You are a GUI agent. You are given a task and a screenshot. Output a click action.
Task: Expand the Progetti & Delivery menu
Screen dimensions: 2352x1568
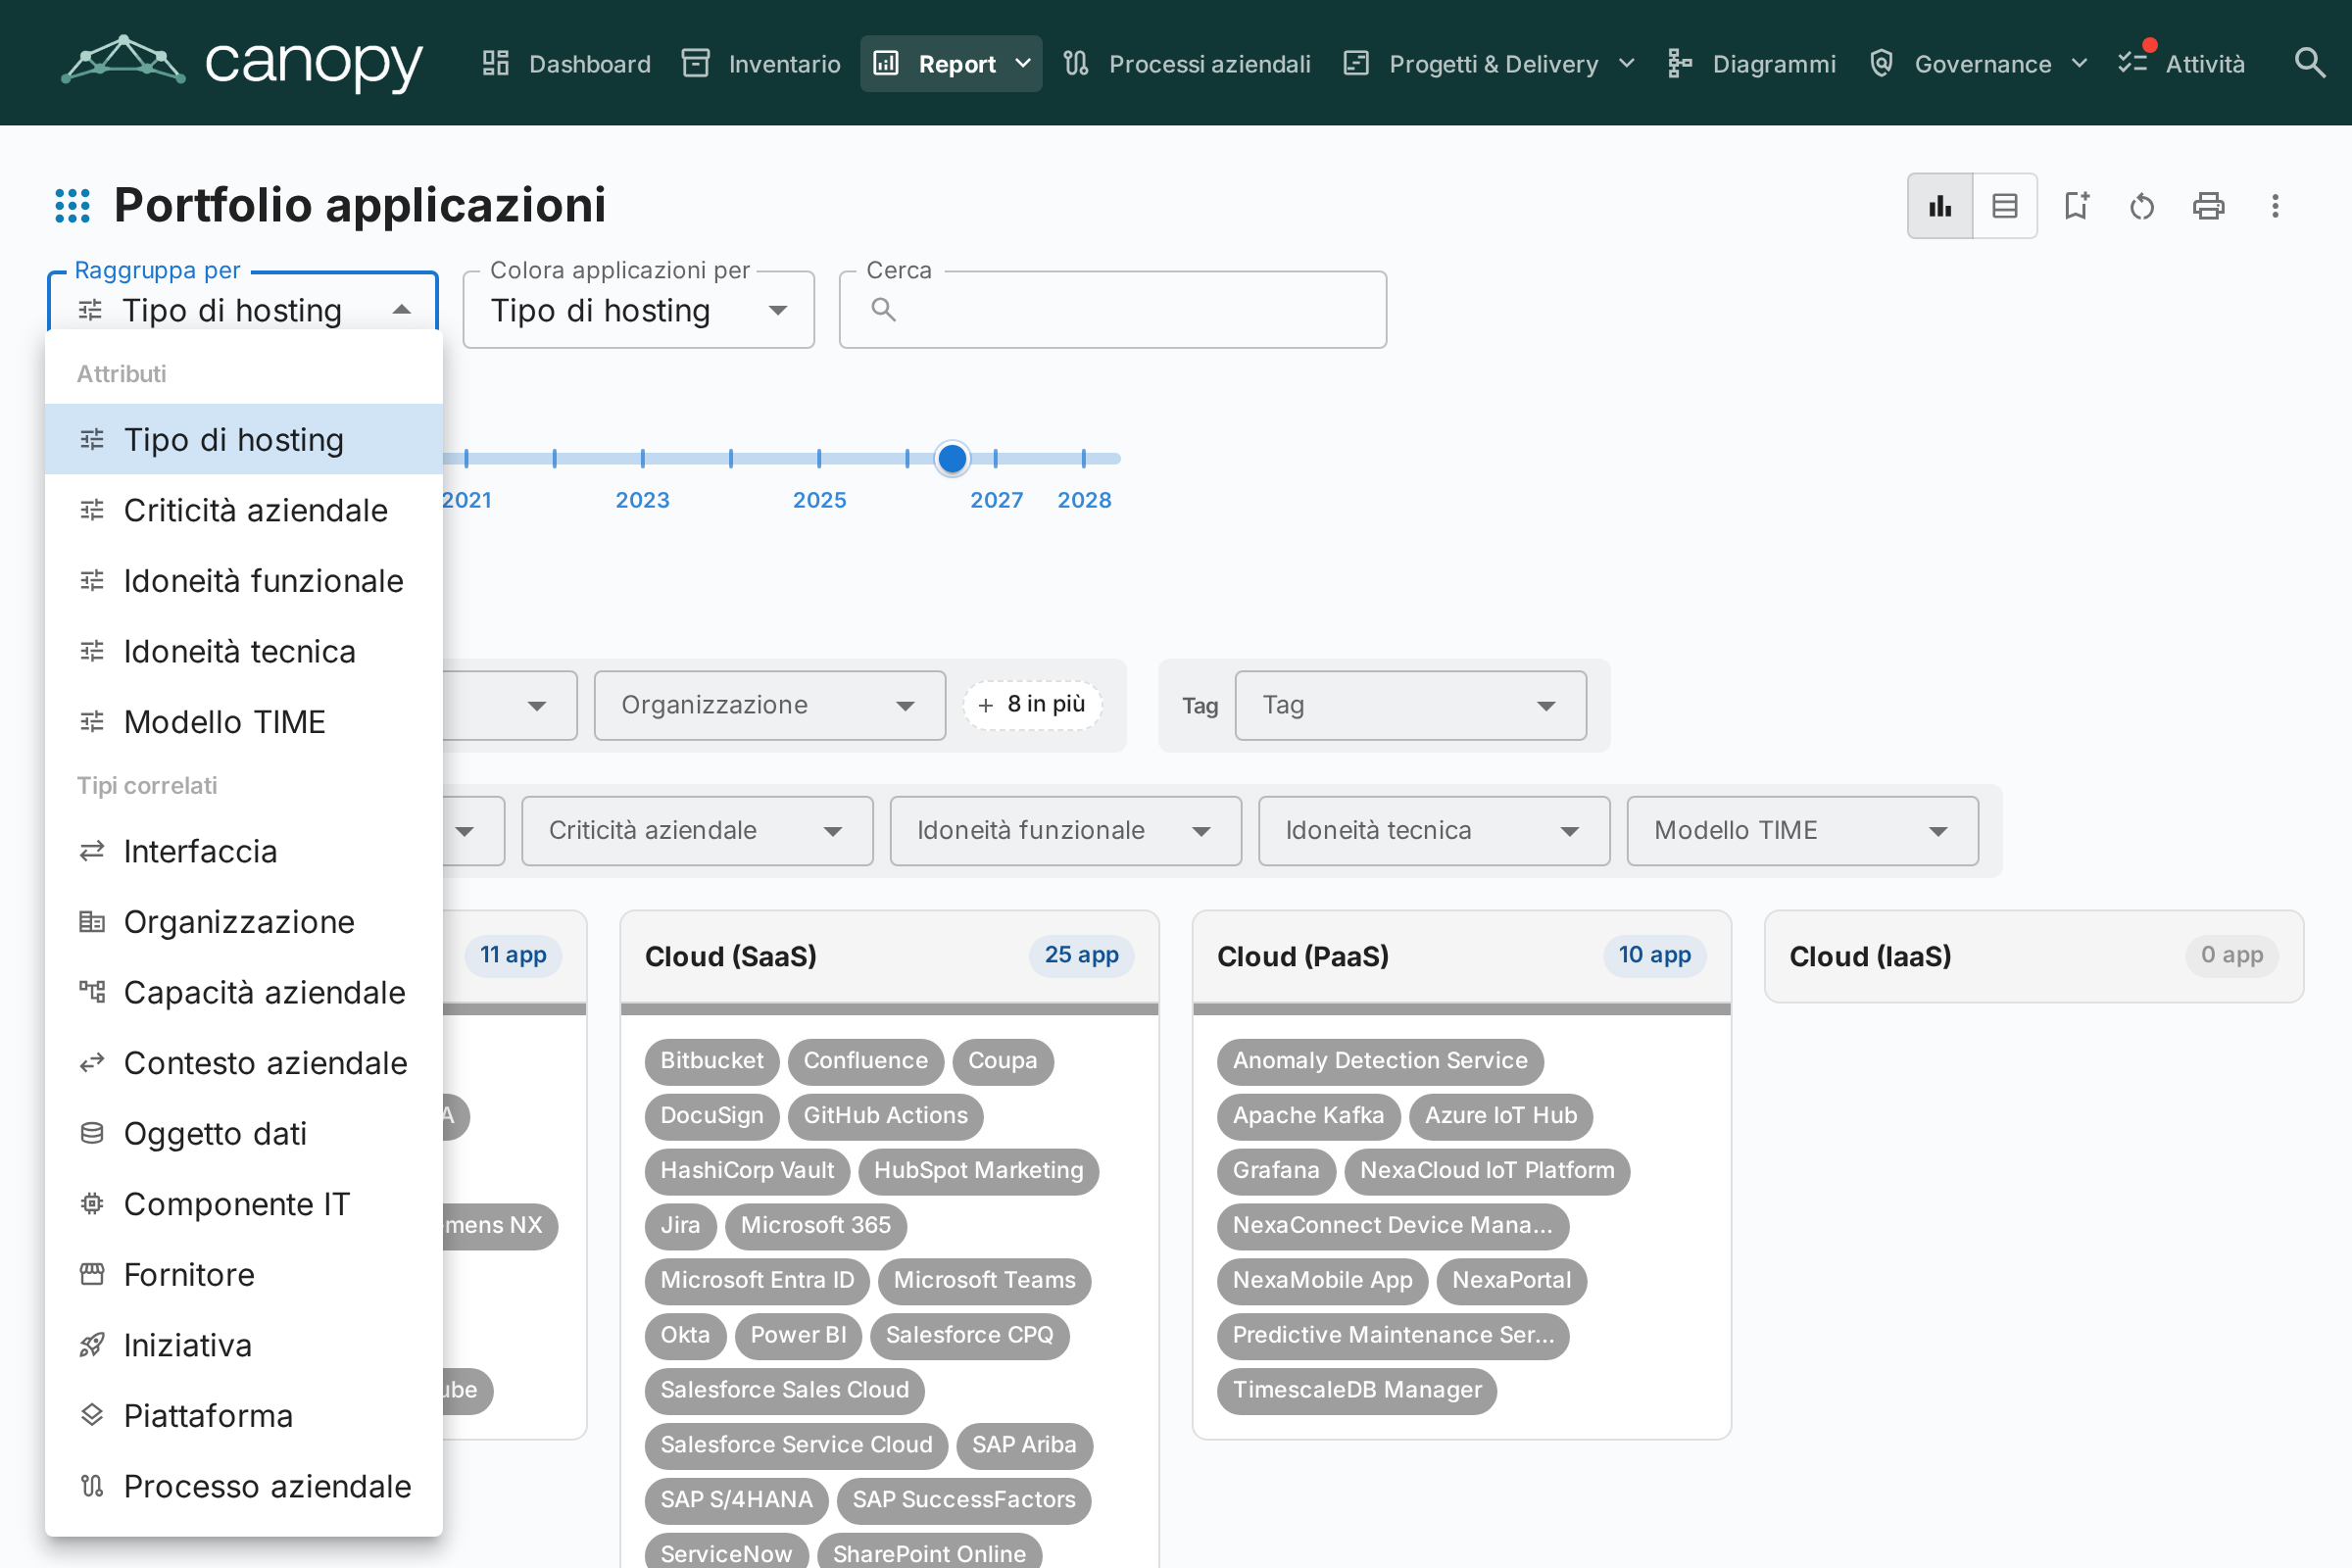[x=1490, y=63]
